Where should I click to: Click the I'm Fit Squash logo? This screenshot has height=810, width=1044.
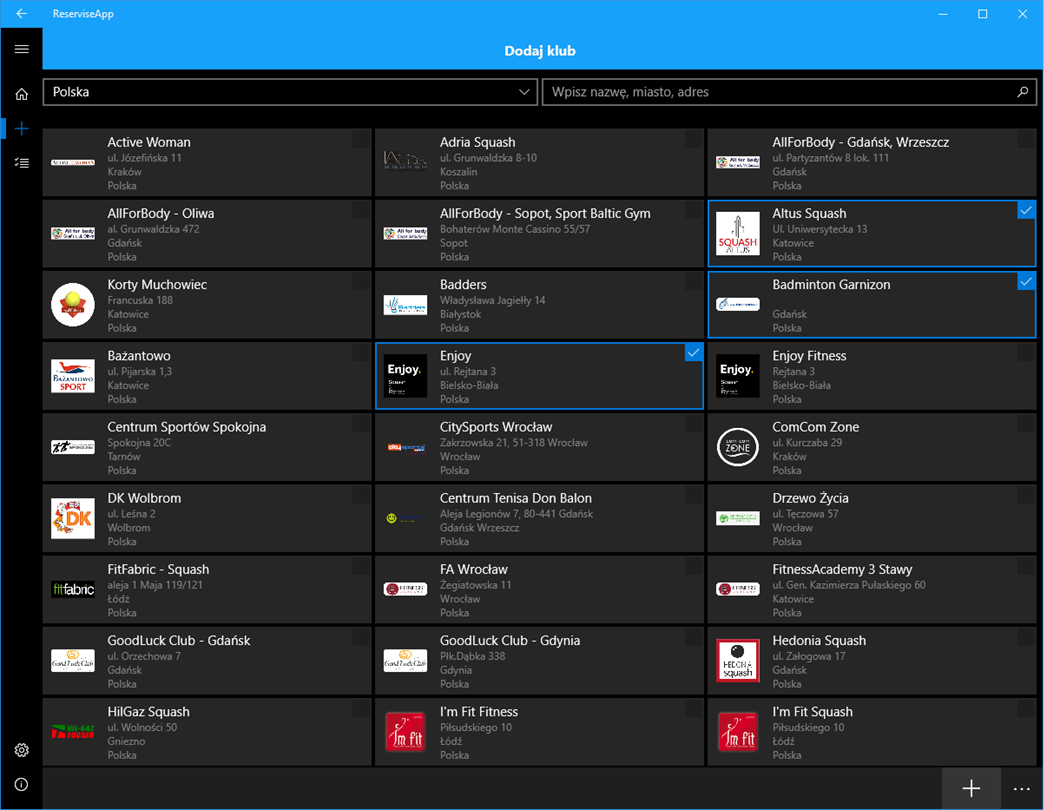coord(738,732)
